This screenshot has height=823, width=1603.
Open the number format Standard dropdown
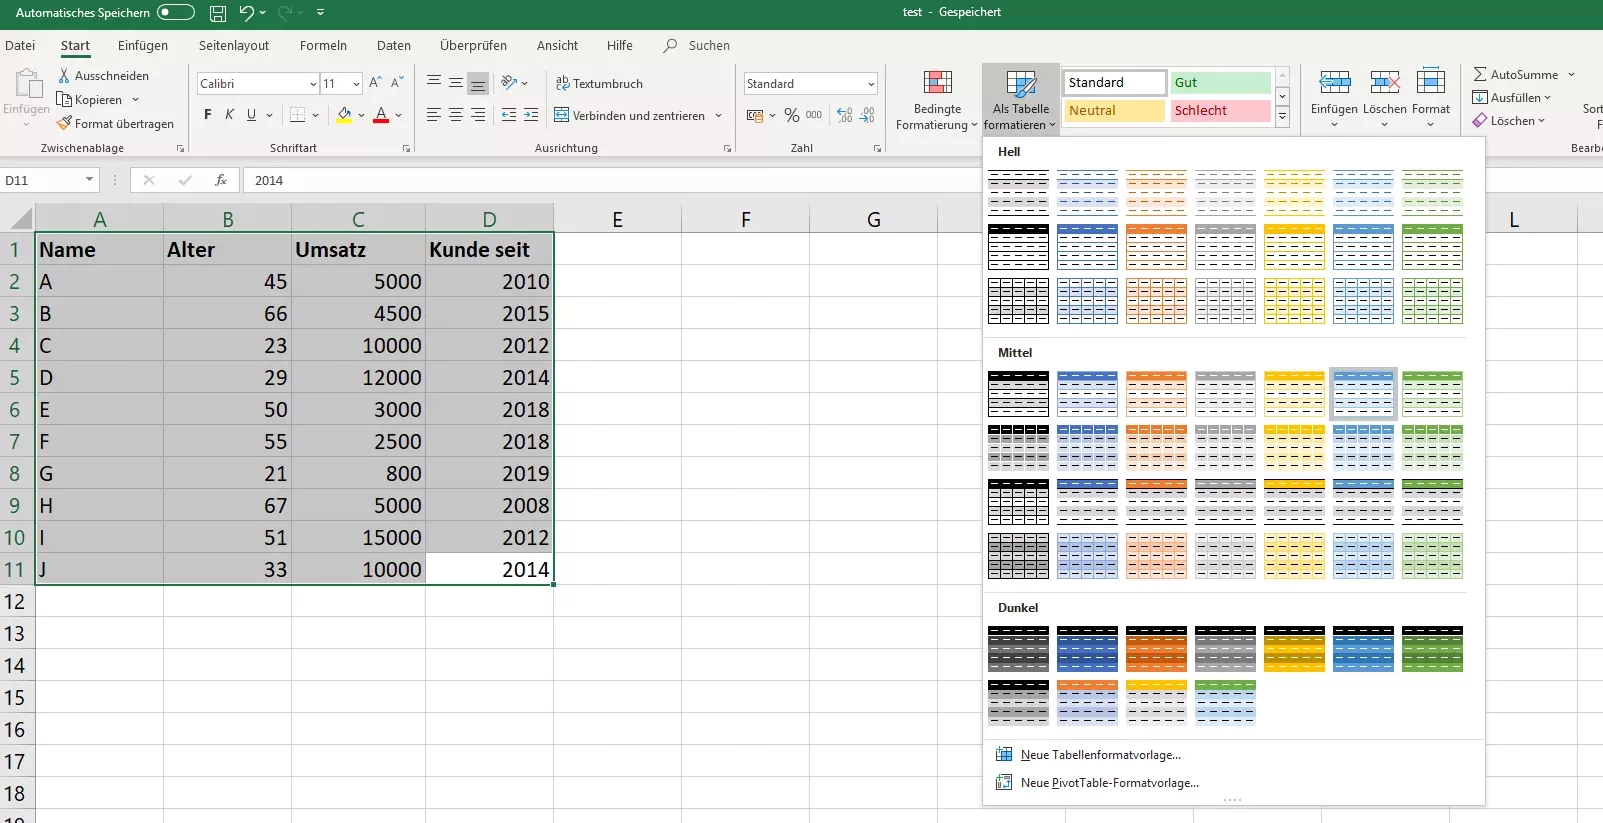871,84
